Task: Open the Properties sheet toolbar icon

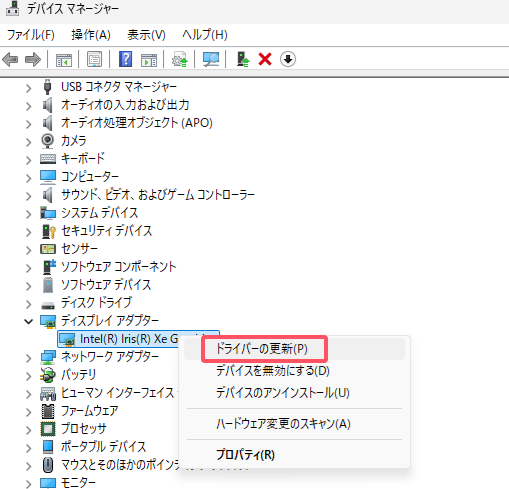Action: 95,60
